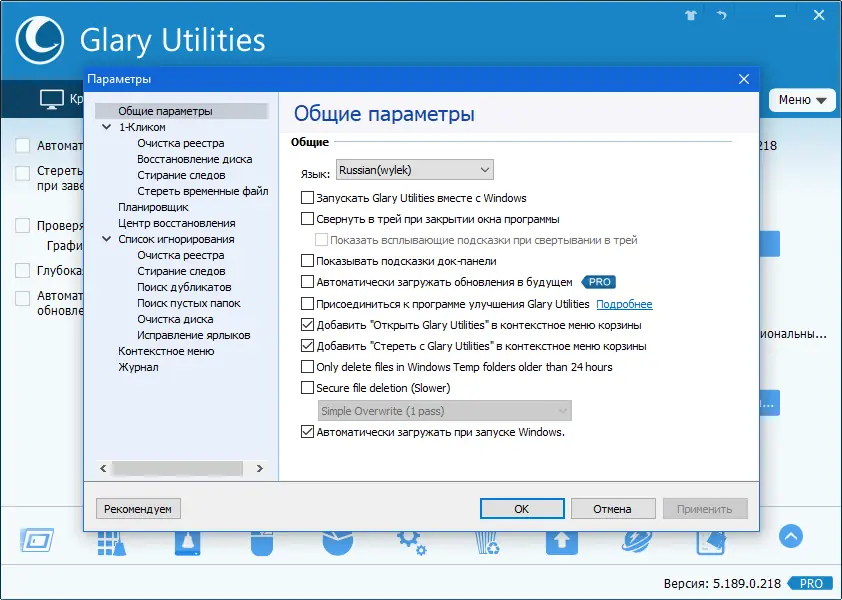Screen dimensions: 842x600
Task: Enable Only delete files older than 24 hours
Action: 307,367
